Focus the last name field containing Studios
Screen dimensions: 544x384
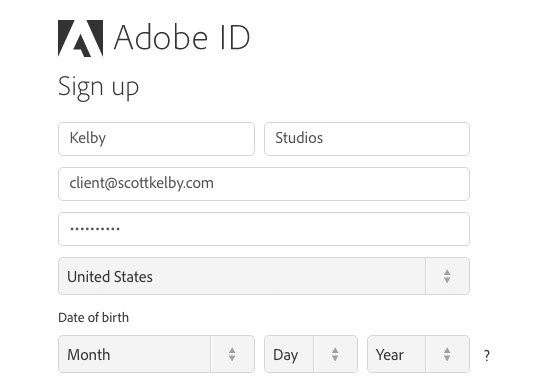[x=367, y=139]
